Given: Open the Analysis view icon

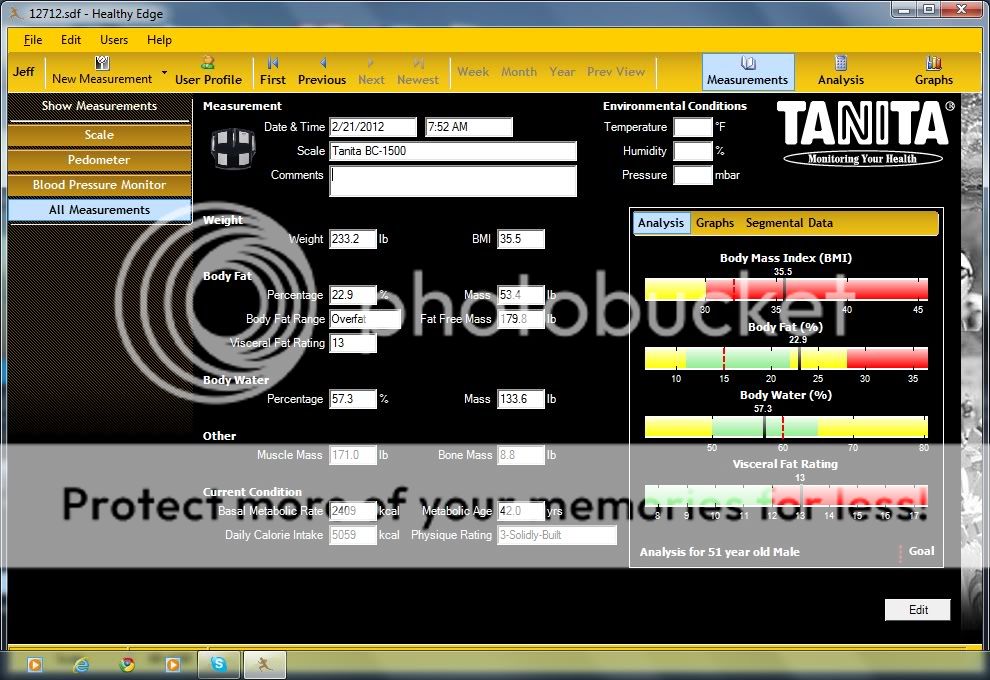Looking at the screenshot, I should click(x=840, y=64).
